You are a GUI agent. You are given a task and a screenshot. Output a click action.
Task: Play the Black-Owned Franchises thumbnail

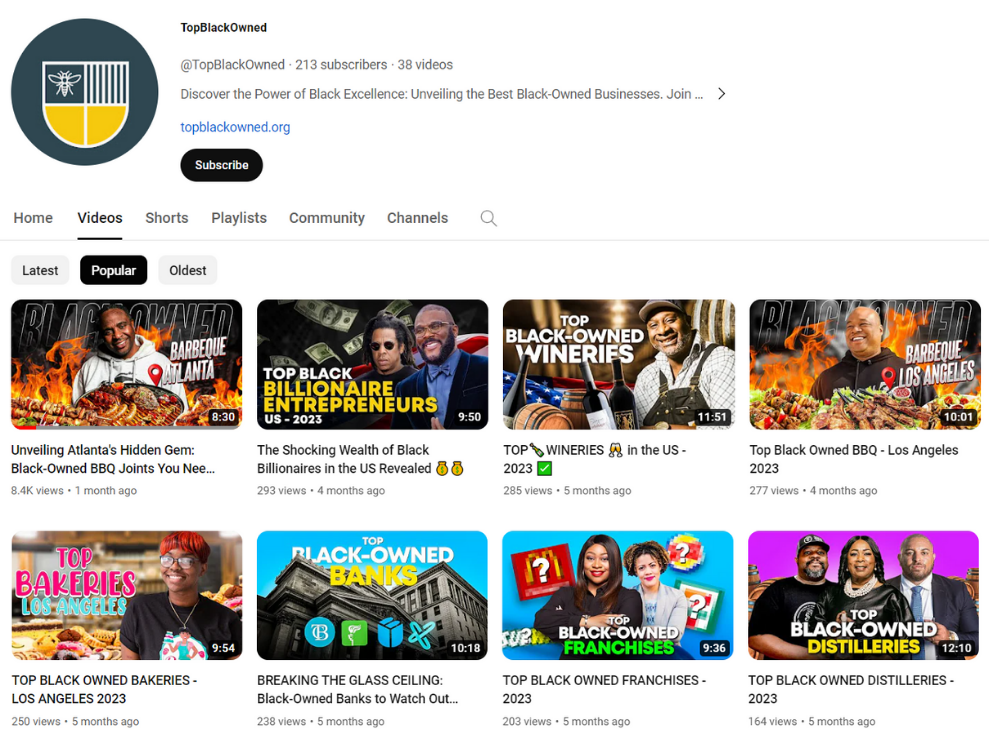click(618, 595)
